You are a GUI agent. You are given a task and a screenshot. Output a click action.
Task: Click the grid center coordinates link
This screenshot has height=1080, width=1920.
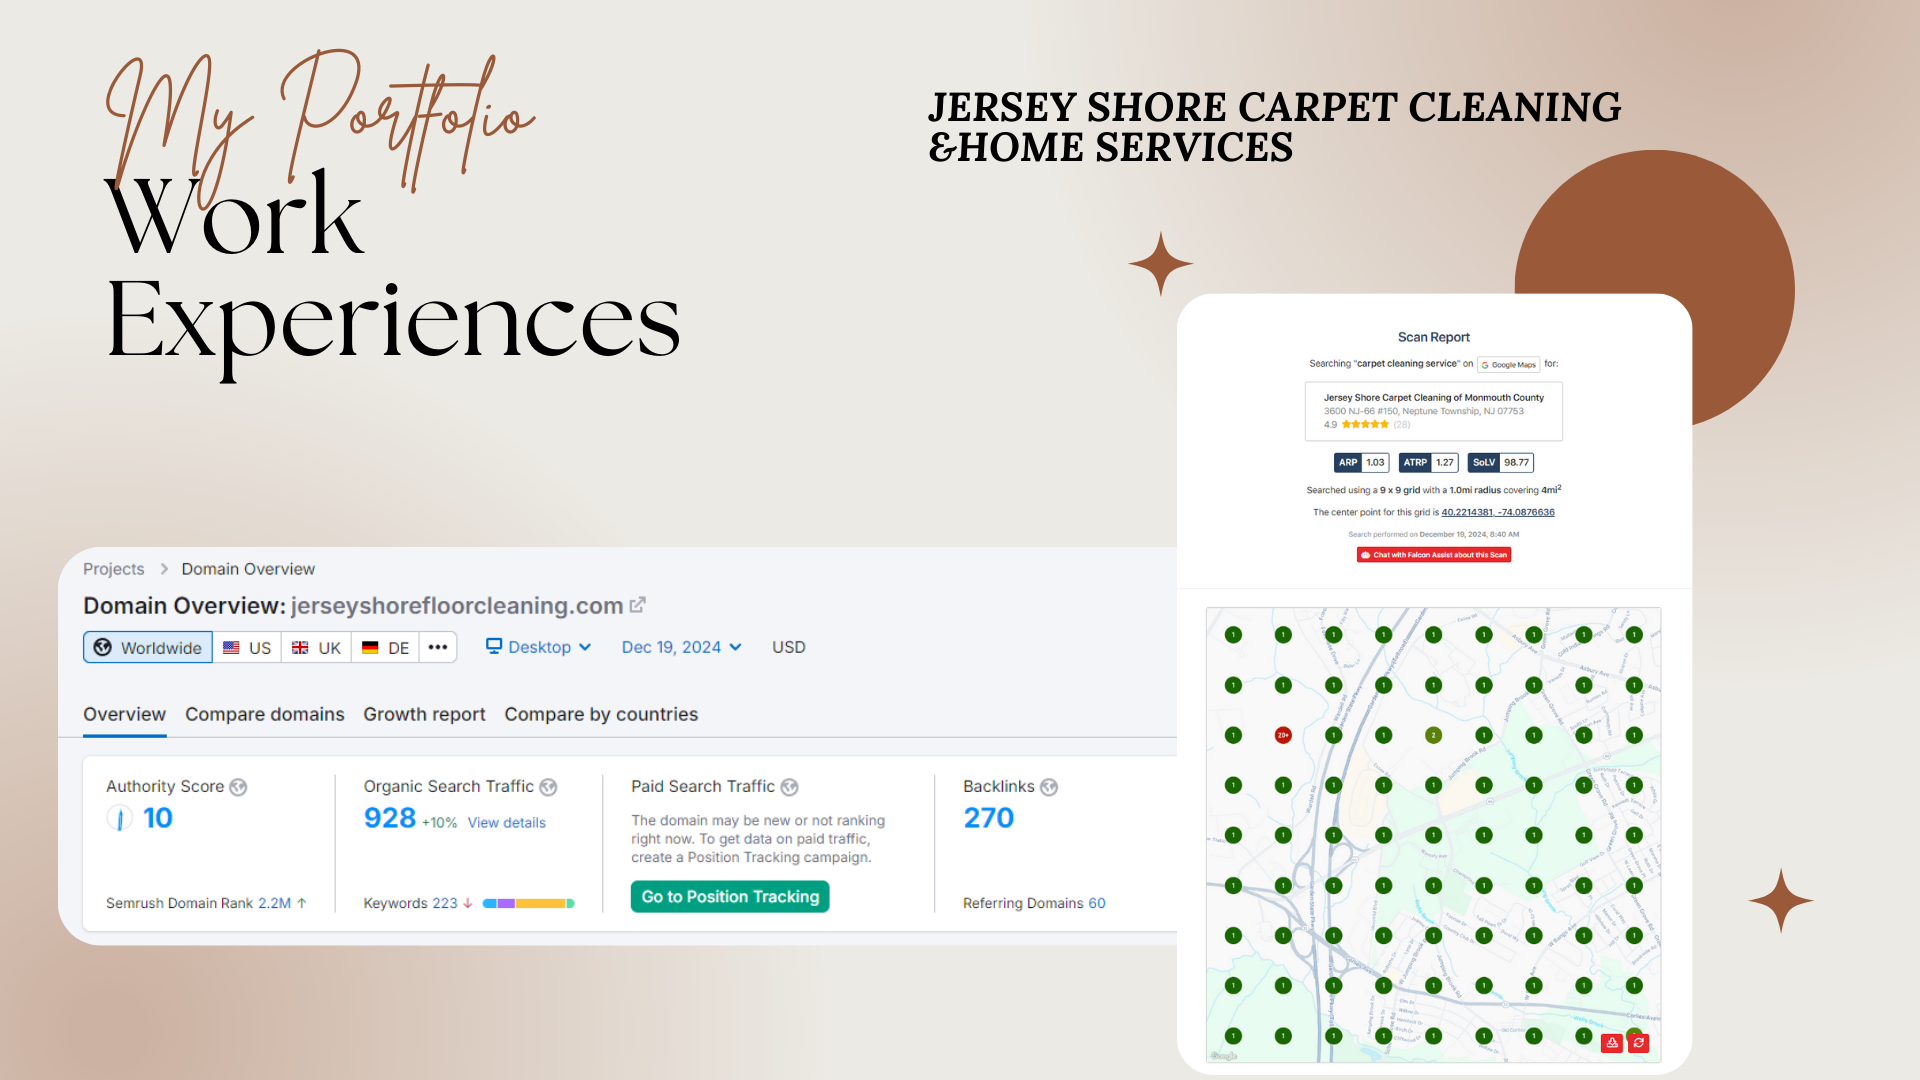pos(1497,512)
